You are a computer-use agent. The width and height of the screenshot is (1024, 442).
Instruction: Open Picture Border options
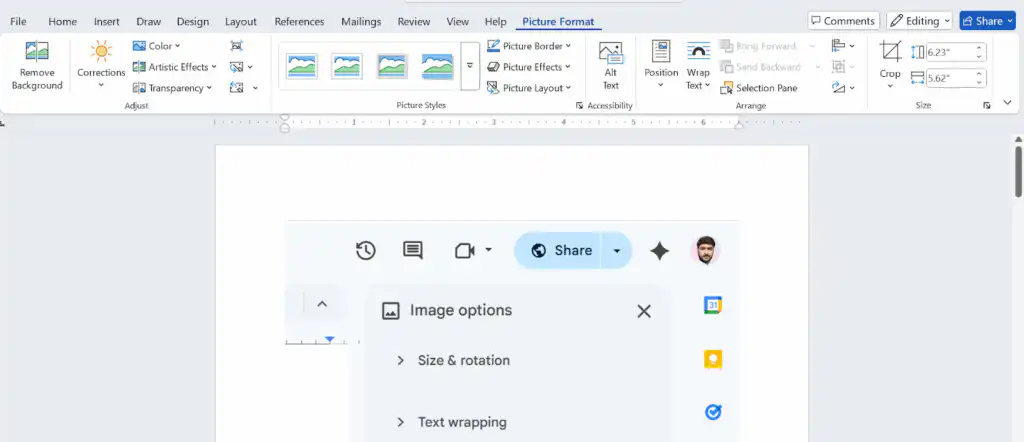[x=529, y=46]
